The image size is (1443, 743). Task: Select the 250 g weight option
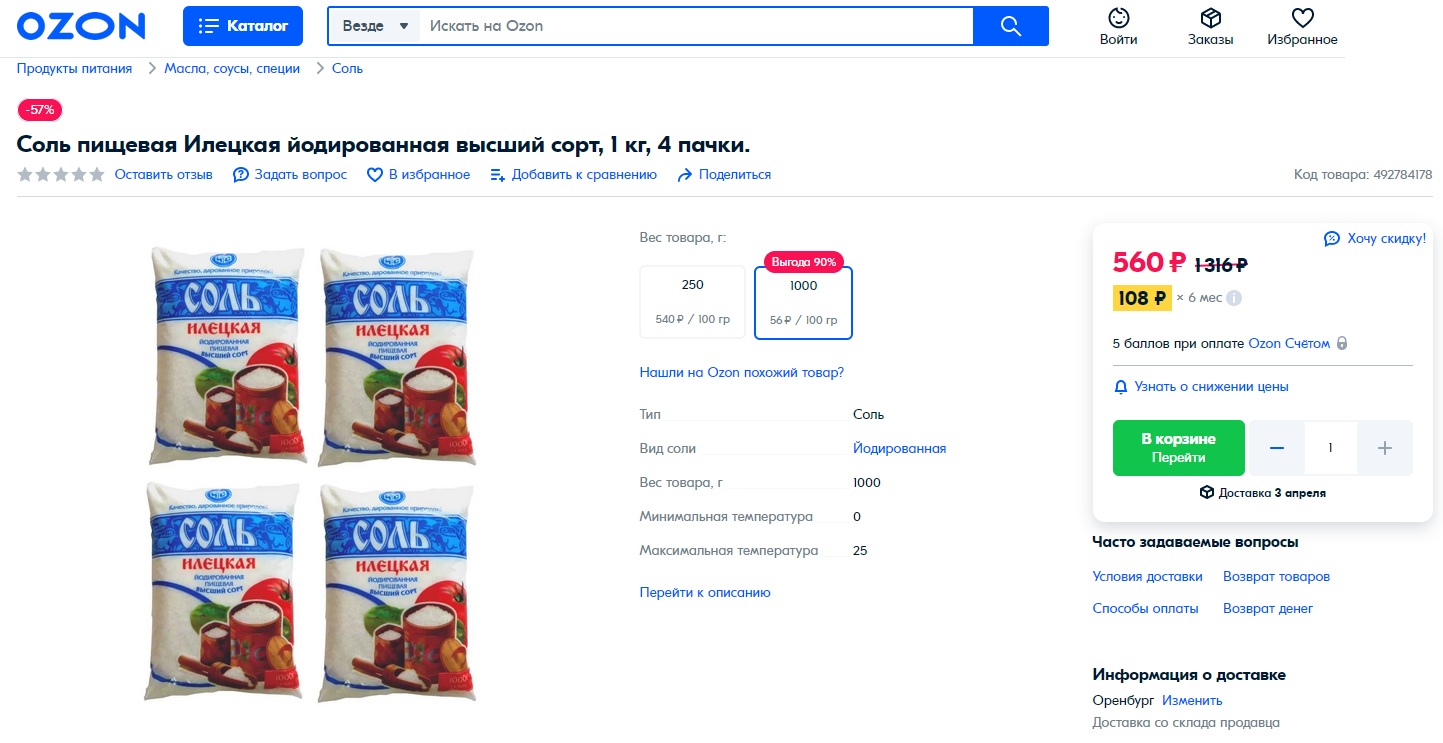pyautogui.click(x=692, y=302)
